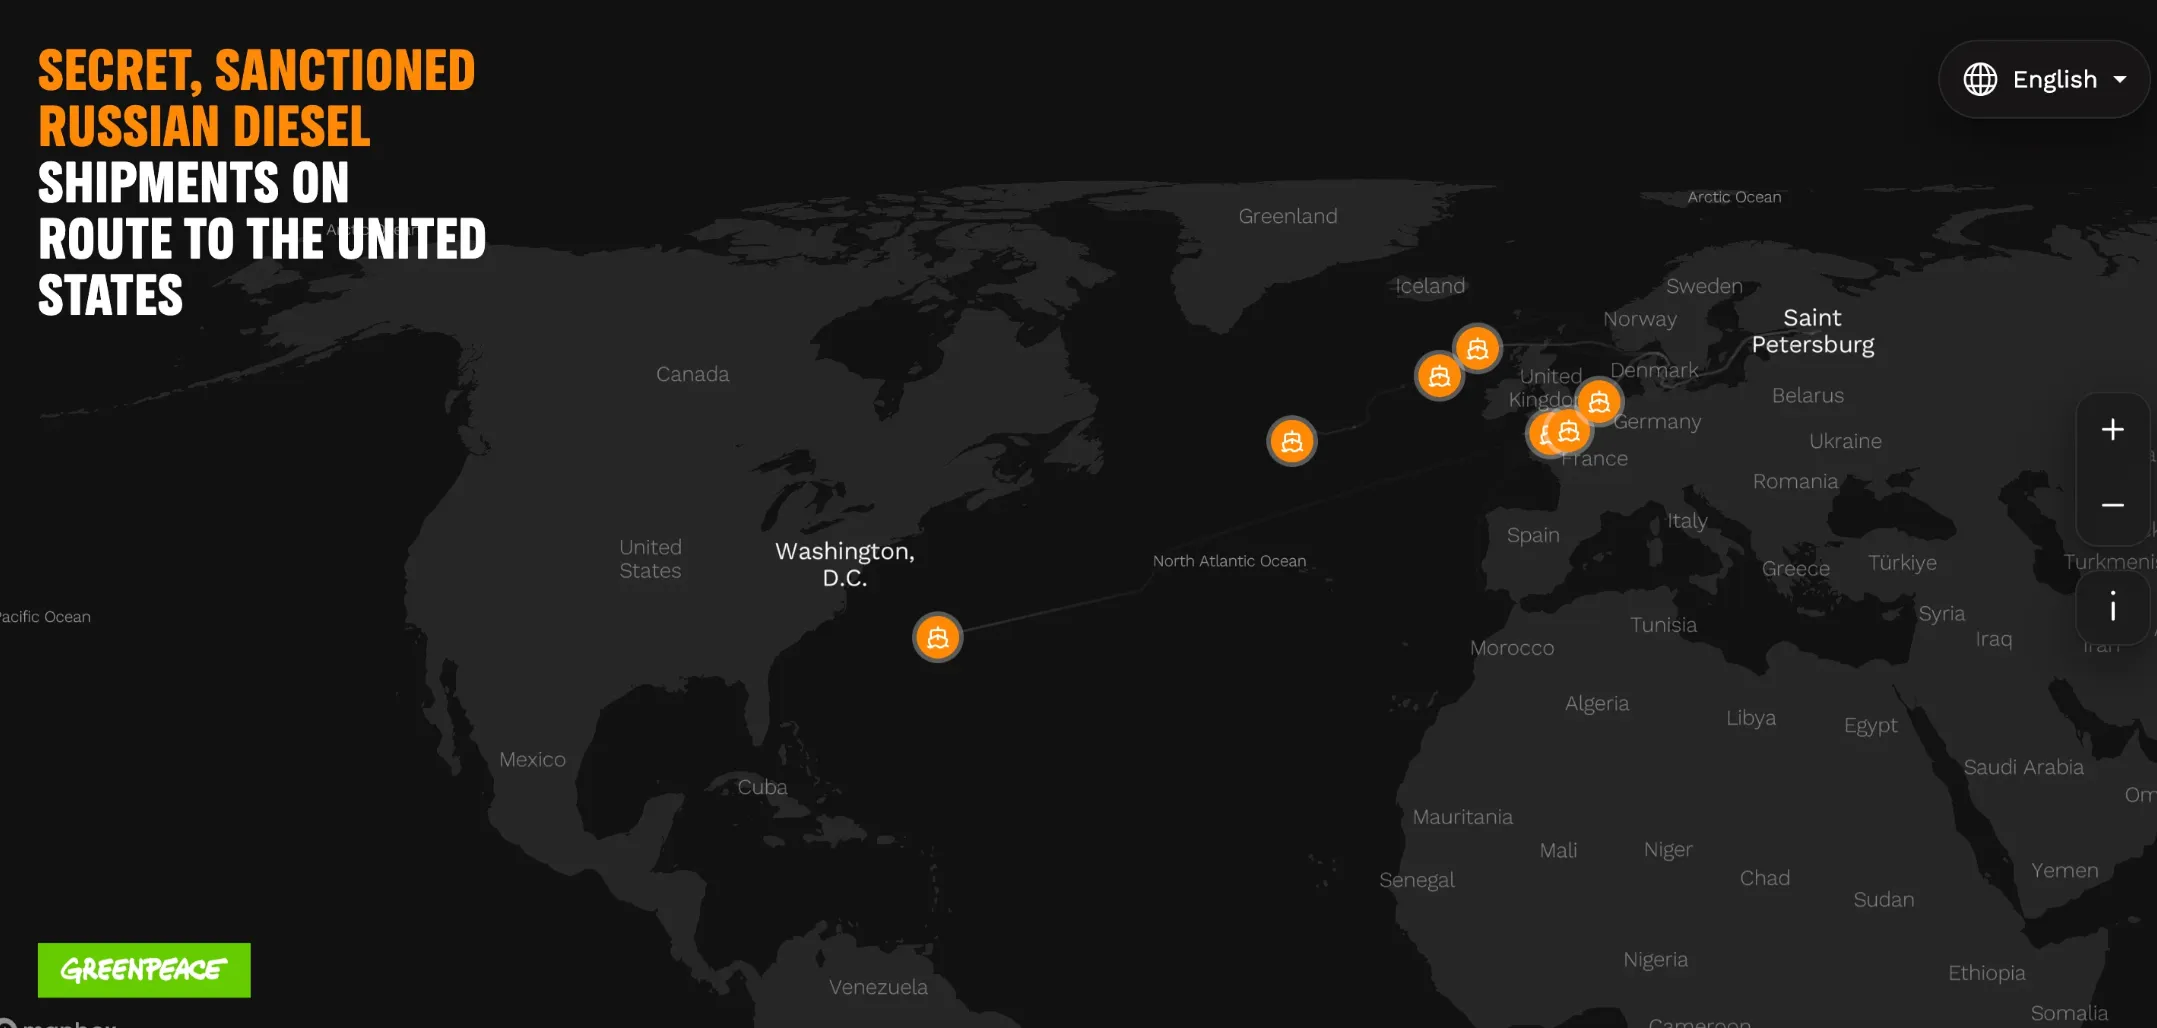Click the Greenland map label
The width and height of the screenshot is (2157, 1028).
(x=1288, y=216)
